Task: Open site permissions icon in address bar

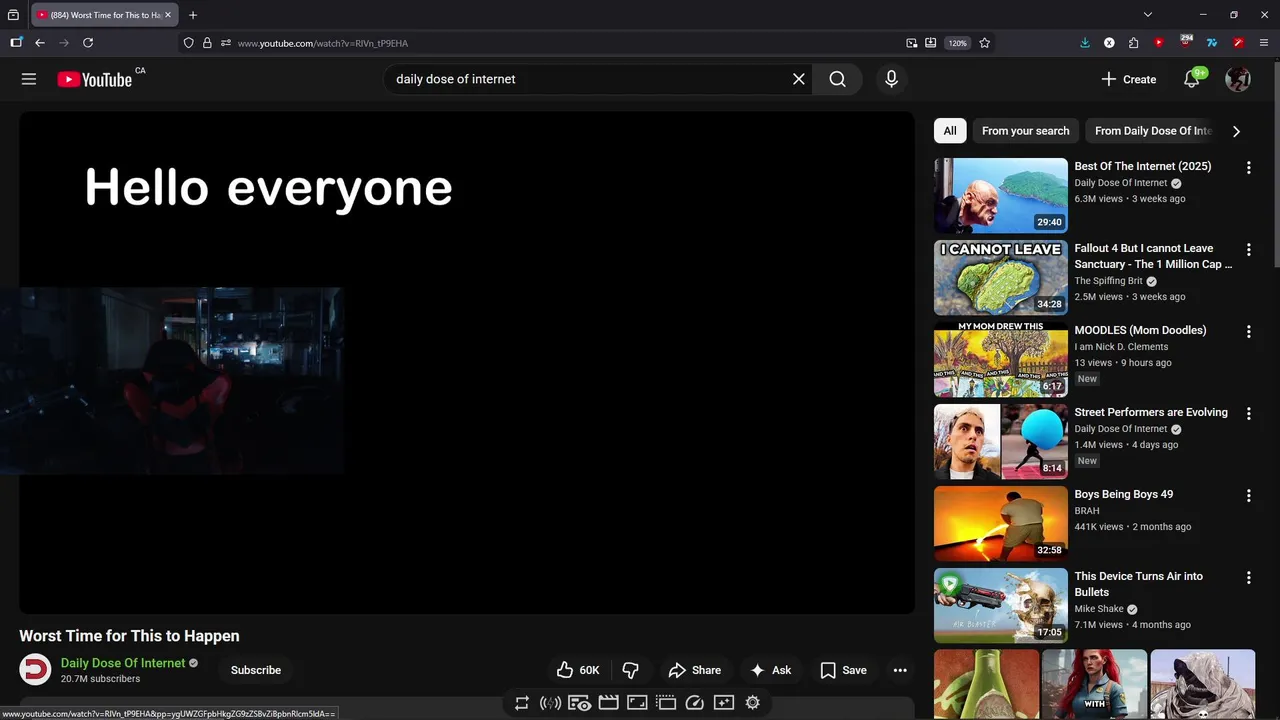Action: click(x=226, y=43)
